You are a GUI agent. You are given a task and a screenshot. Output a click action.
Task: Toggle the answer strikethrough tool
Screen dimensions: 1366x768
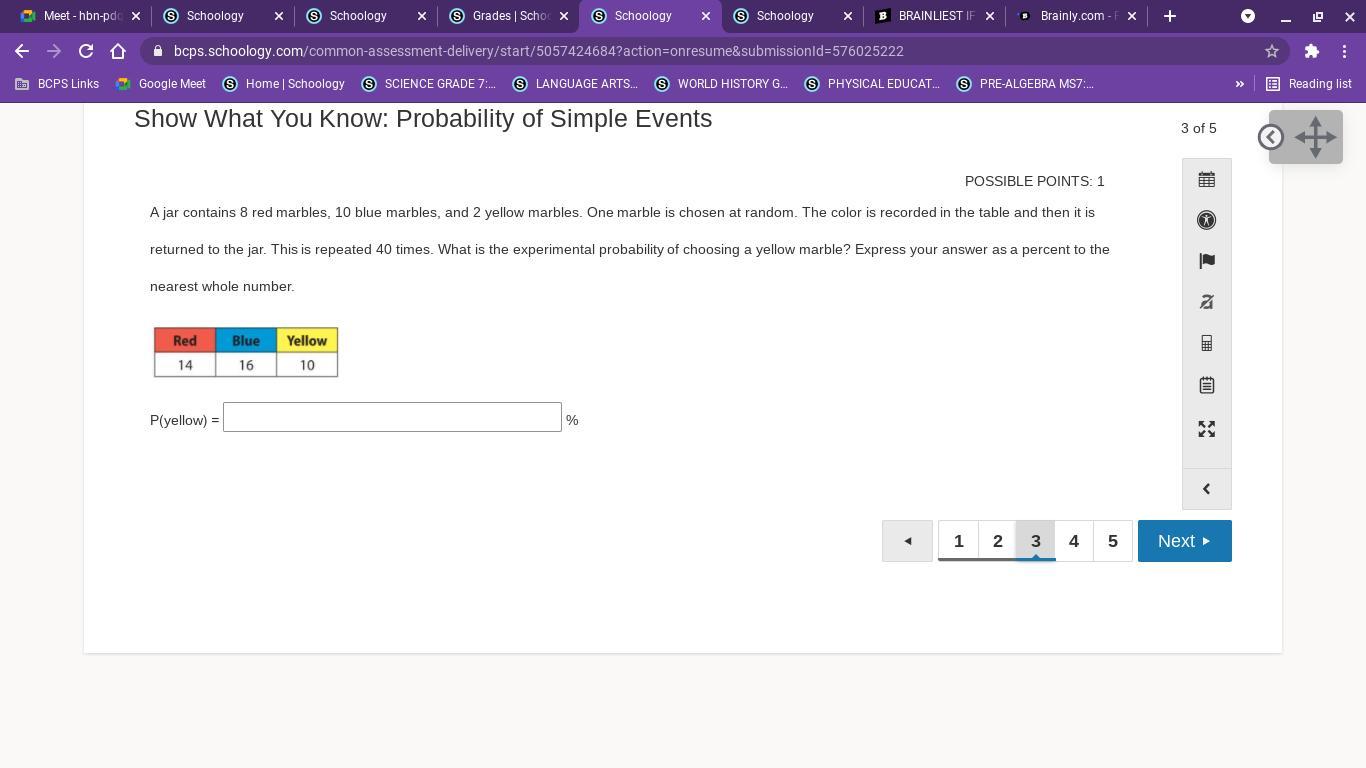1207,302
